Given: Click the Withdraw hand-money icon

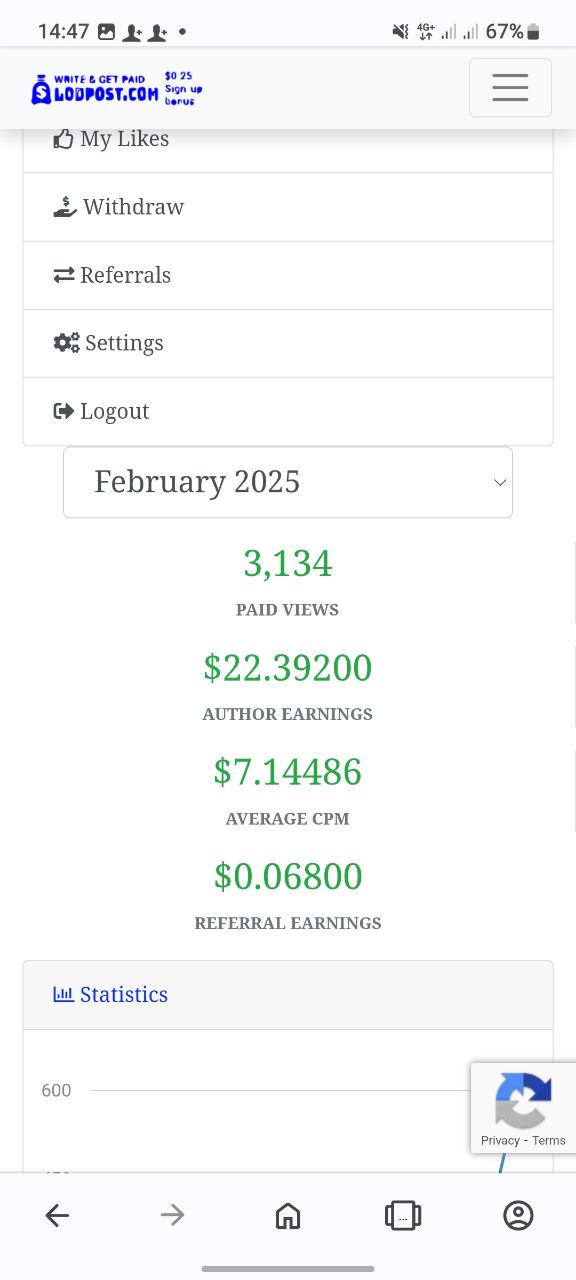Looking at the screenshot, I should 65,207.
